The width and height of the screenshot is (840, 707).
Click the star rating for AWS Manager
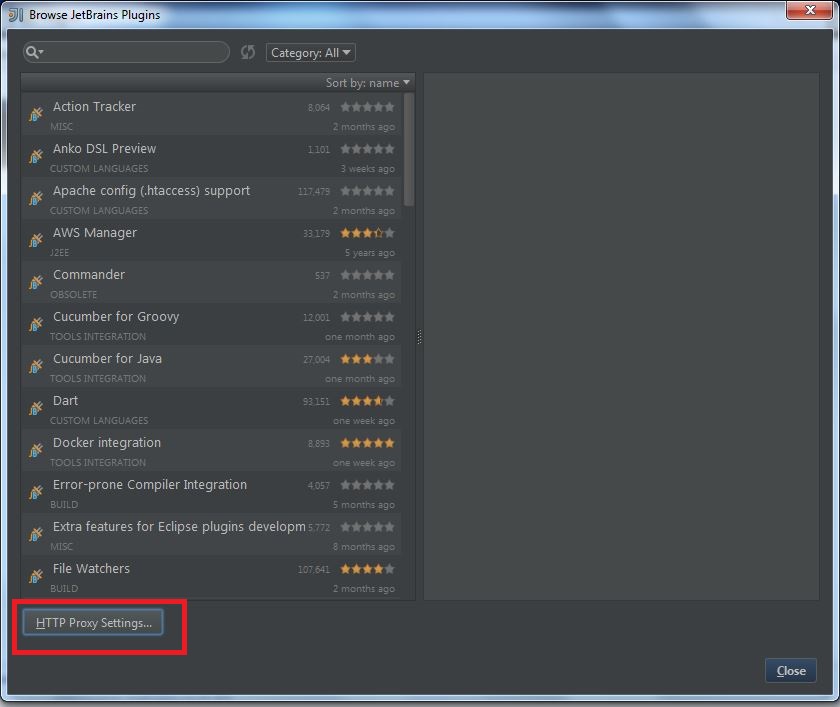[x=368, y=233]
